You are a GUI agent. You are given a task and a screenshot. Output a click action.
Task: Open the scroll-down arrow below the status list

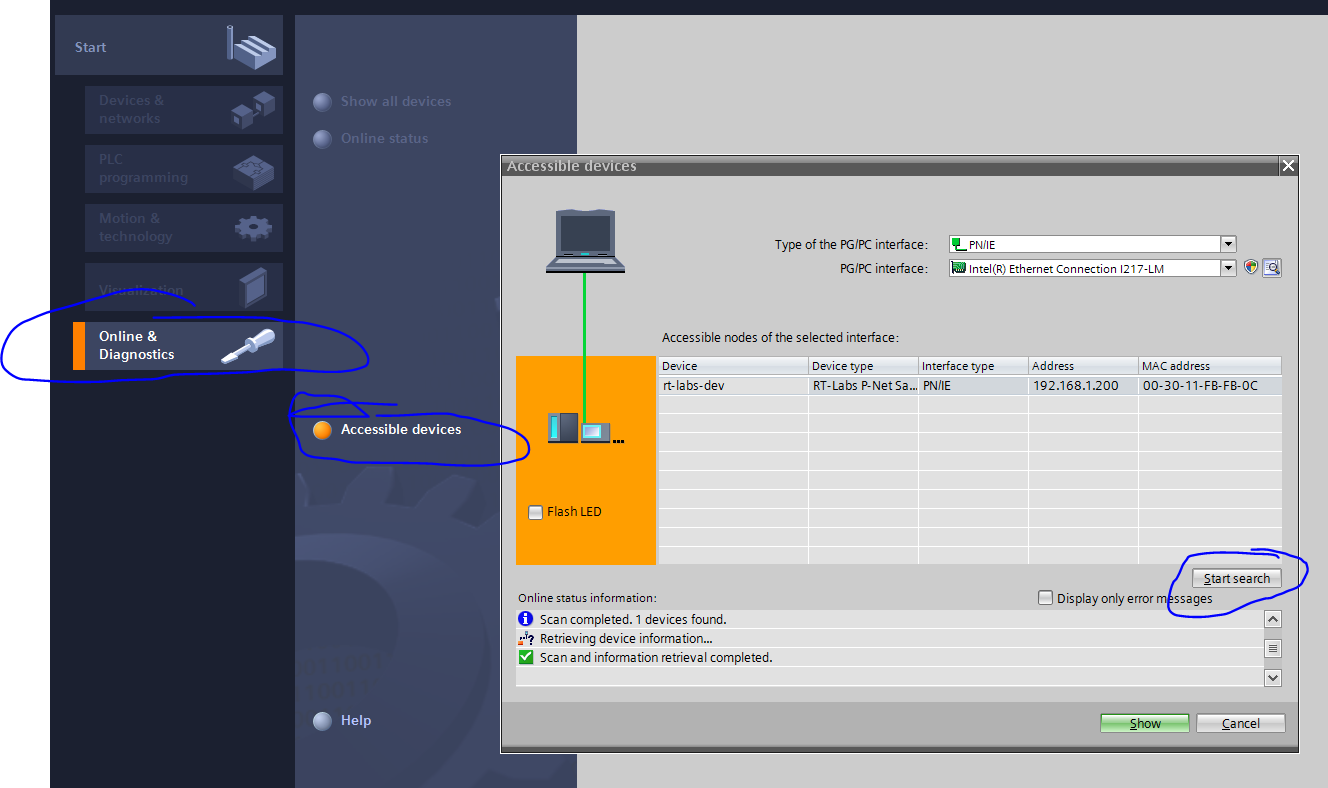pyautogui.click(x=1272, y=677)
